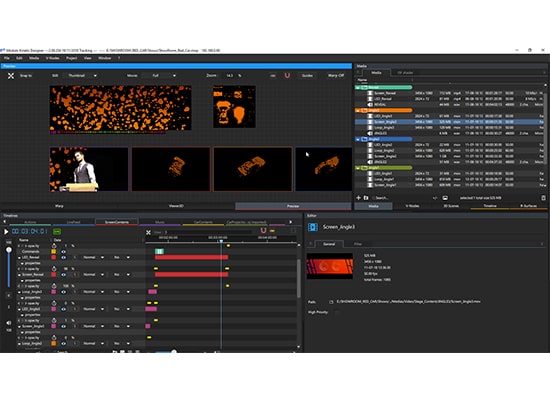Collapse the green Reveal media folder
Image resolution: width=550 pixels, height=400 pixels.
358,87
